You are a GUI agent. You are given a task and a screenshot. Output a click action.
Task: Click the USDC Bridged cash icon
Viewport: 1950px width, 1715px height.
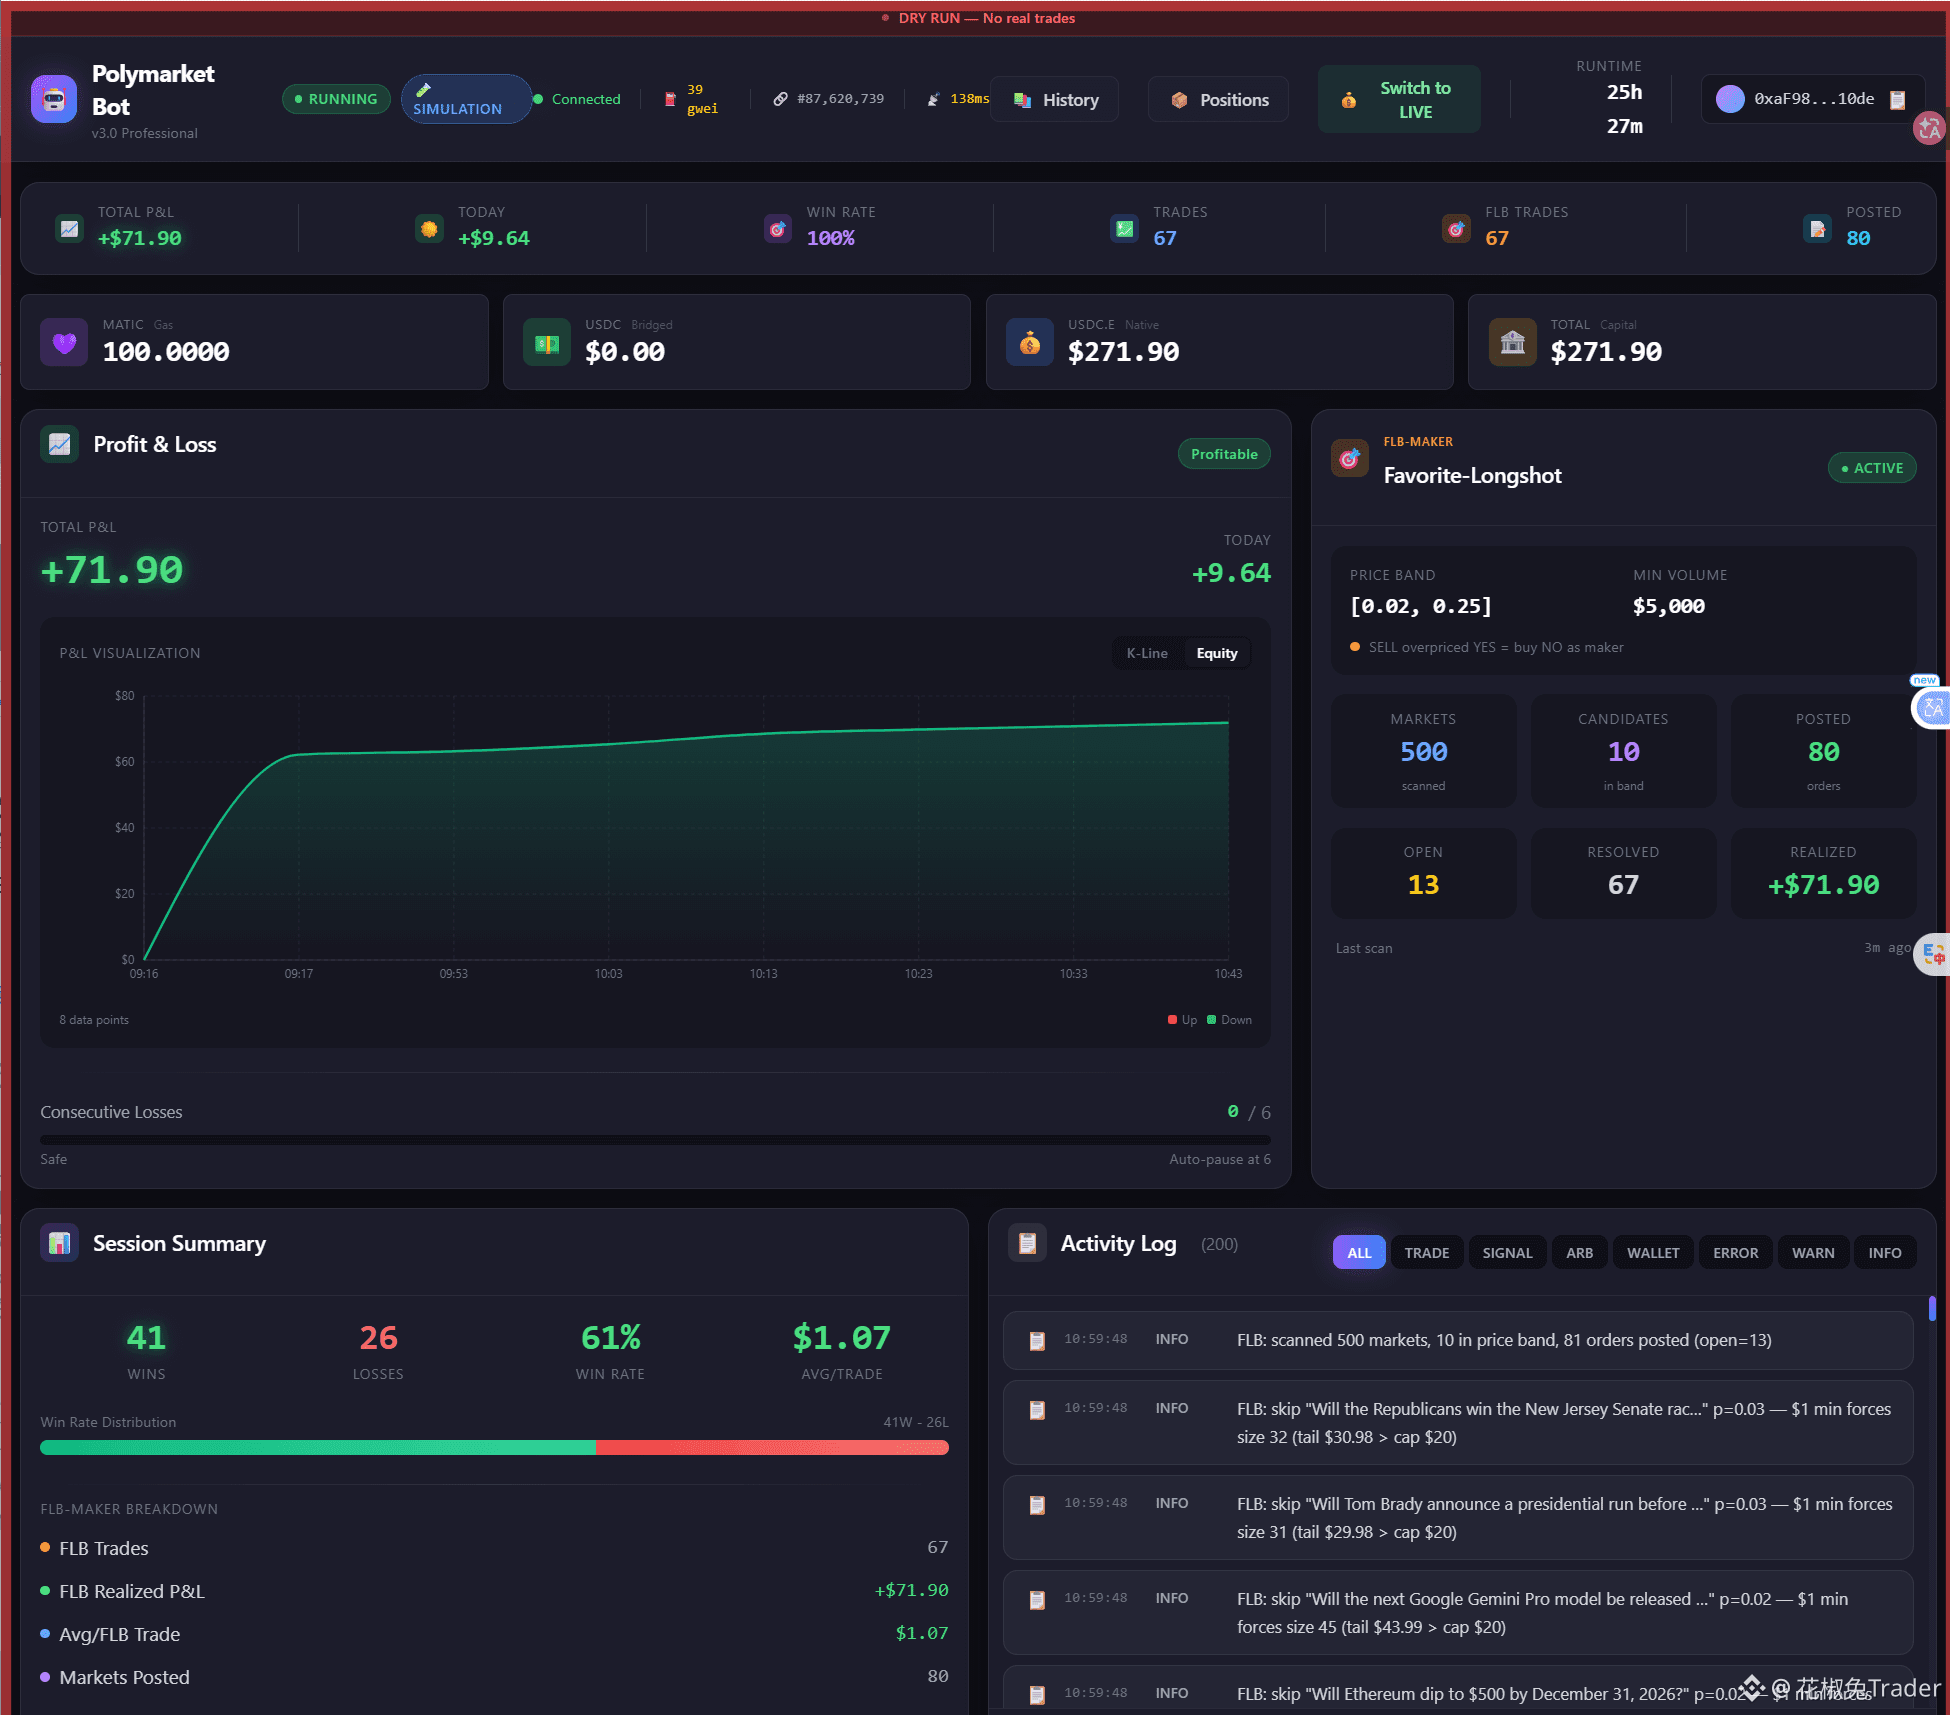coord(547,343)
